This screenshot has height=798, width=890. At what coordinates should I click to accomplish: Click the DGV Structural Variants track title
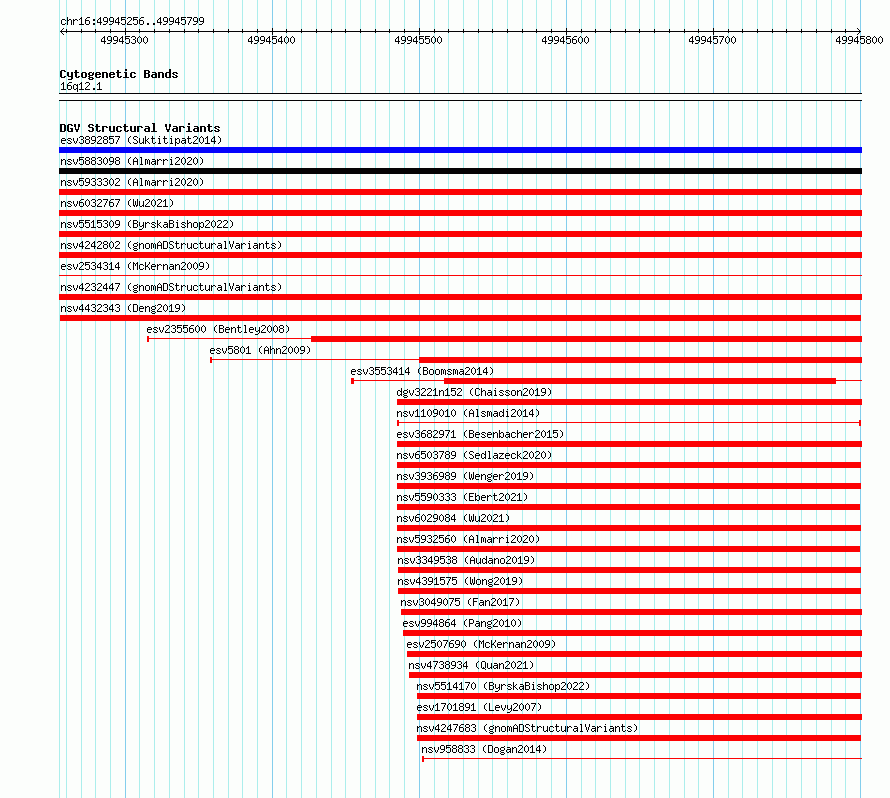(x=140, y=128)
